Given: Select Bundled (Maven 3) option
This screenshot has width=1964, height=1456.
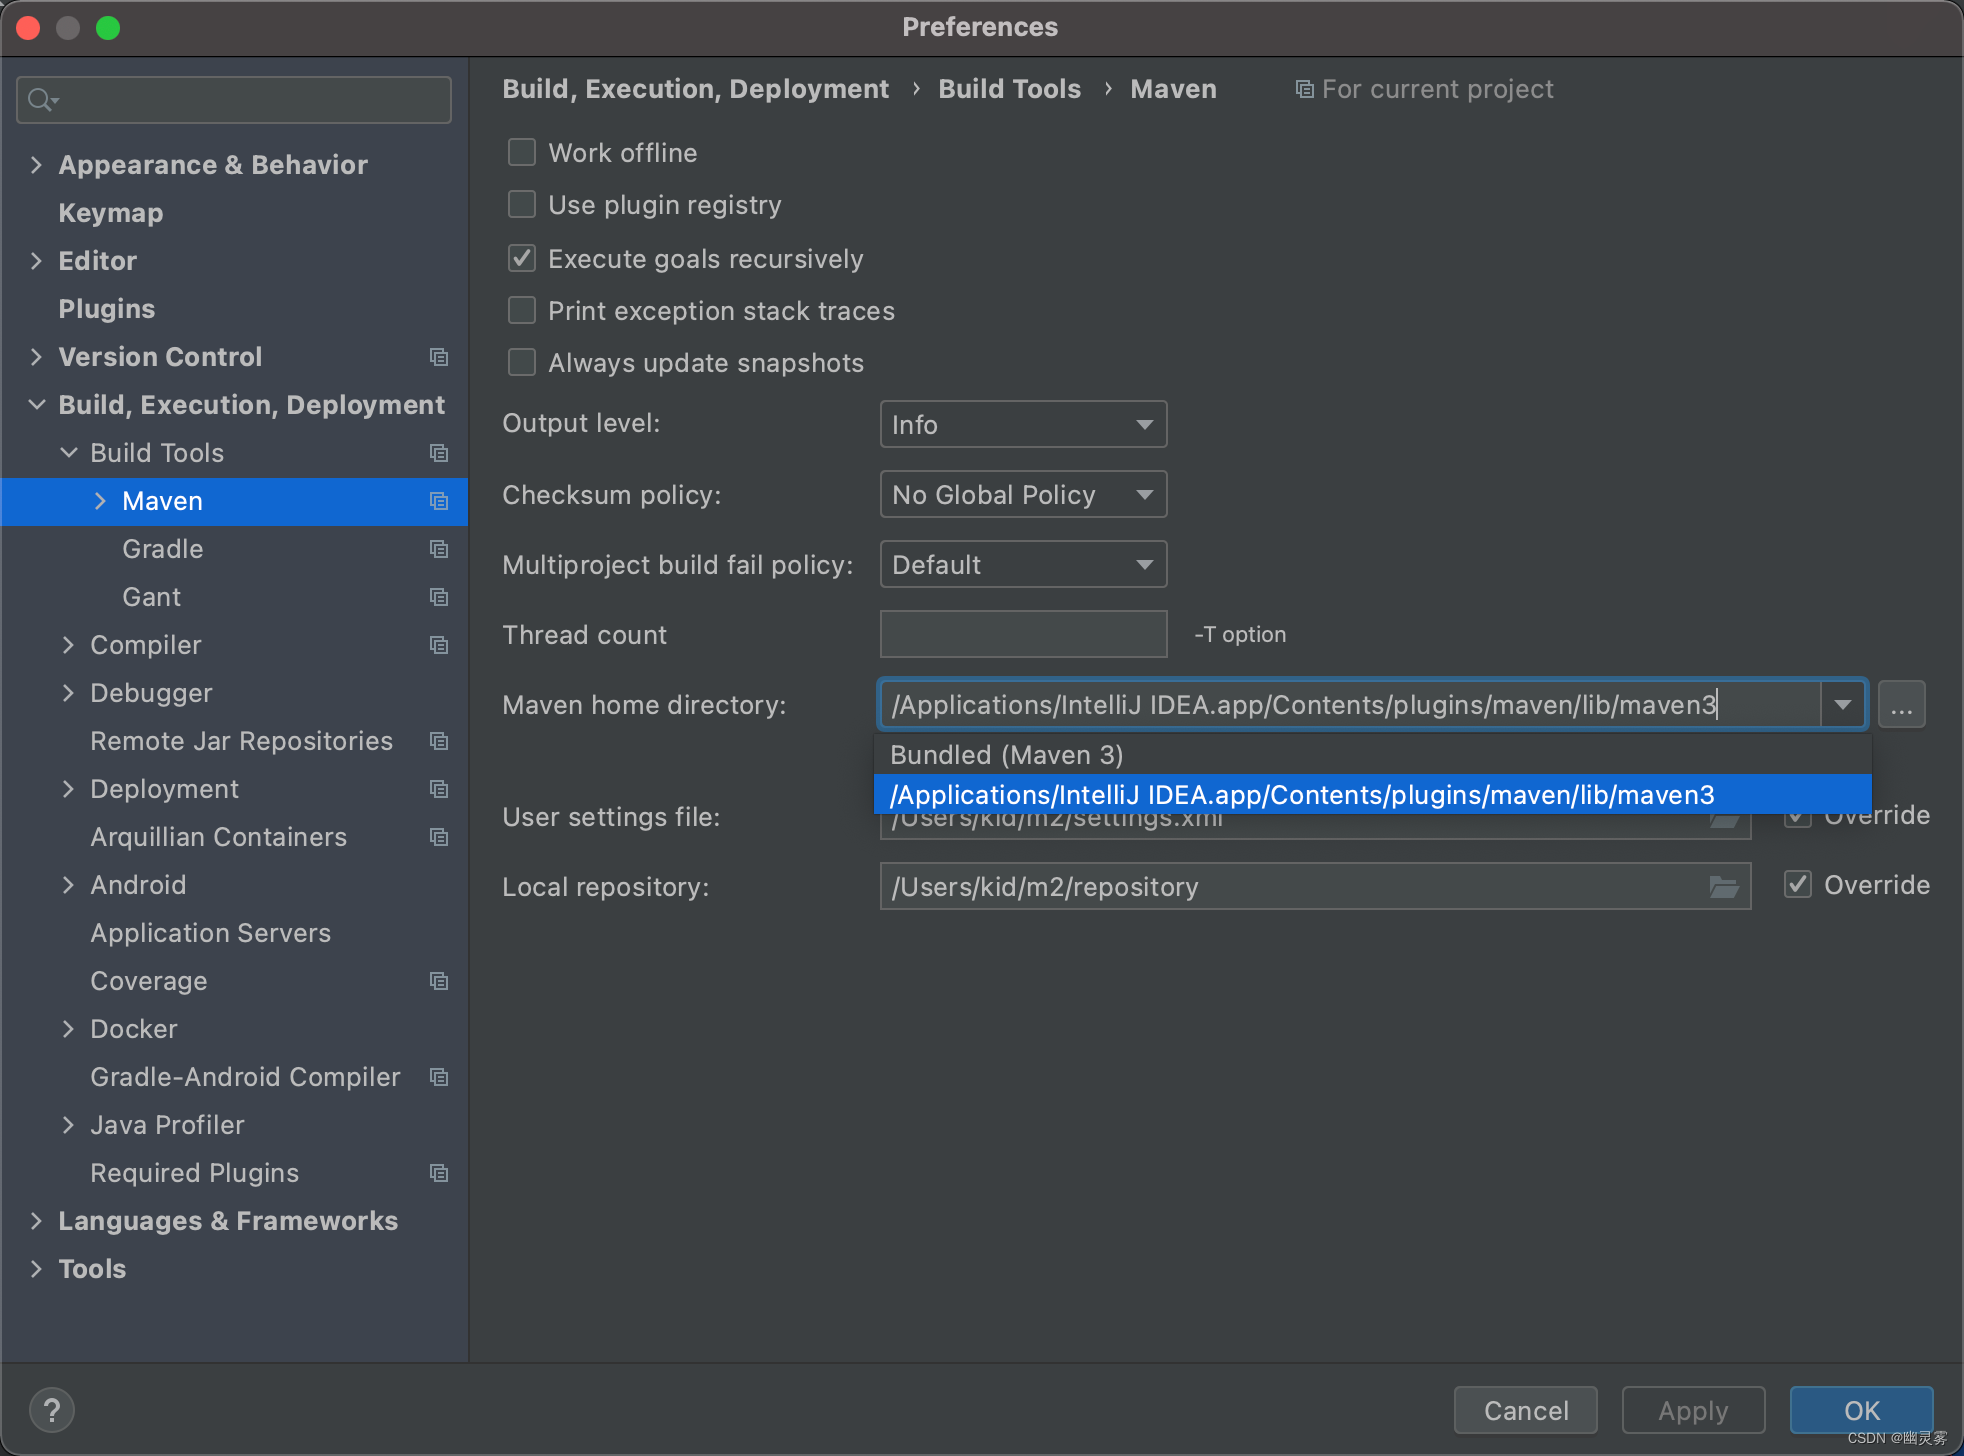Looking at the screenshot, I should 1372,755.
